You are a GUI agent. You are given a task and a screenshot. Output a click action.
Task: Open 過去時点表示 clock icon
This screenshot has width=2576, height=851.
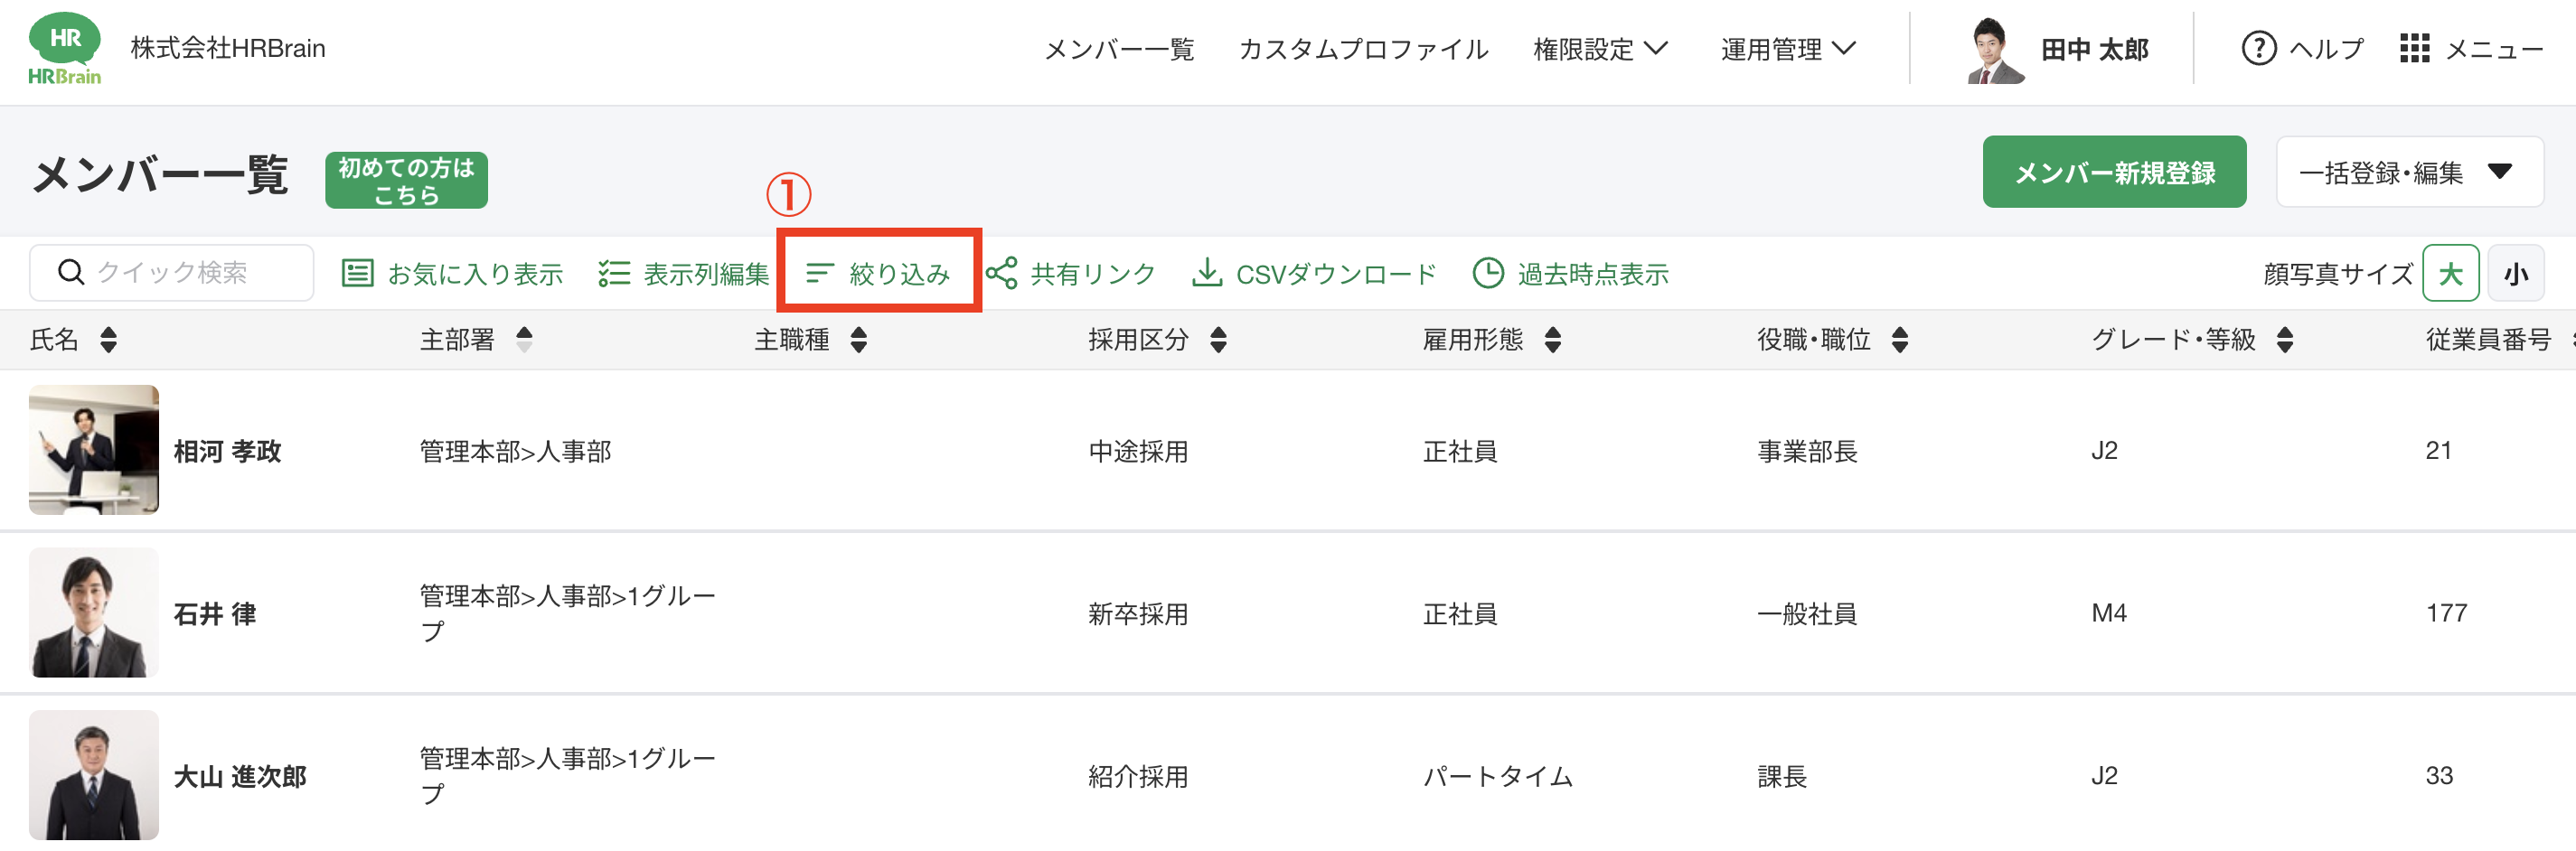coord(1487,273)
